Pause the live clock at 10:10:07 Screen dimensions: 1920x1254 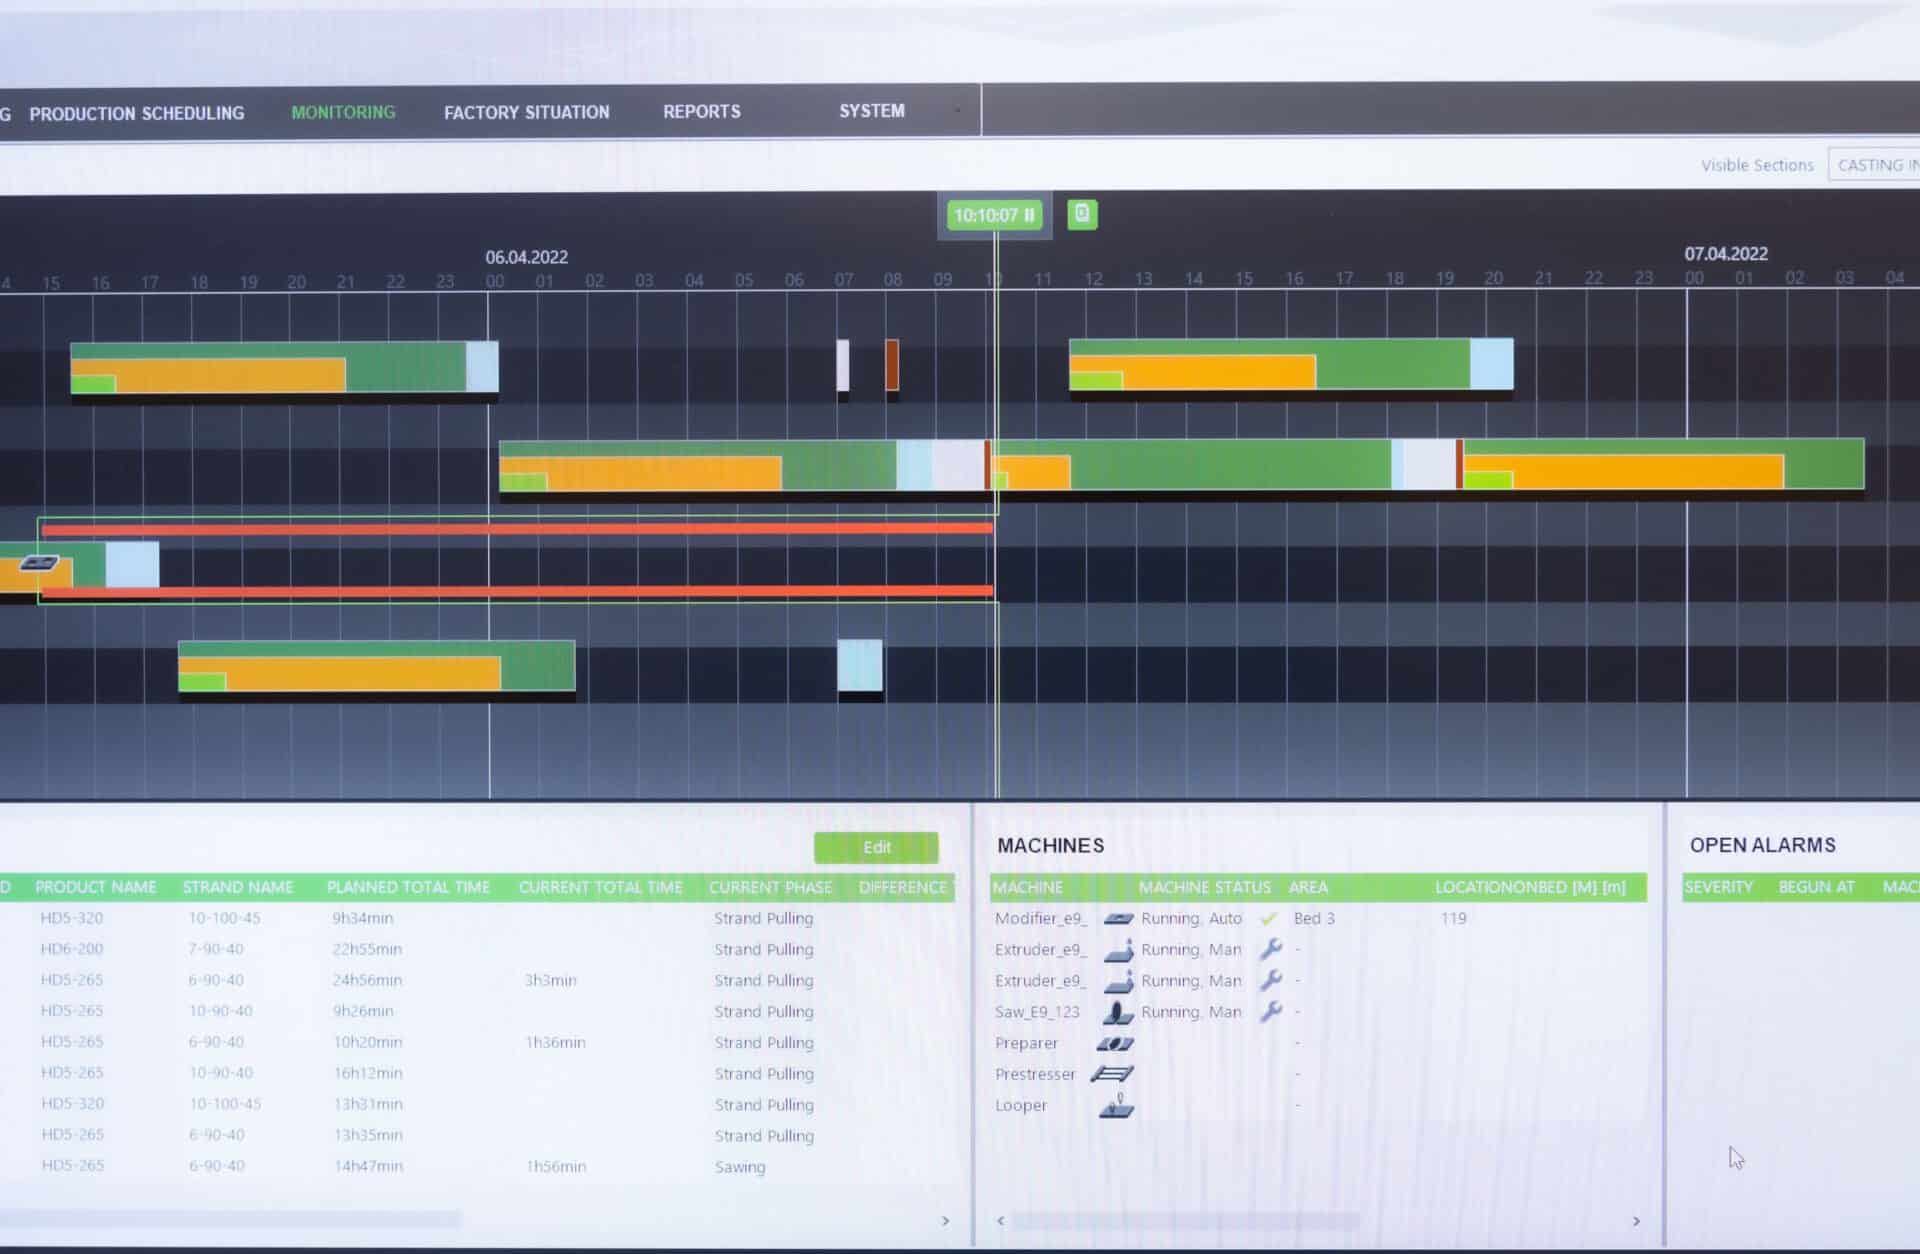[1031, 214]
